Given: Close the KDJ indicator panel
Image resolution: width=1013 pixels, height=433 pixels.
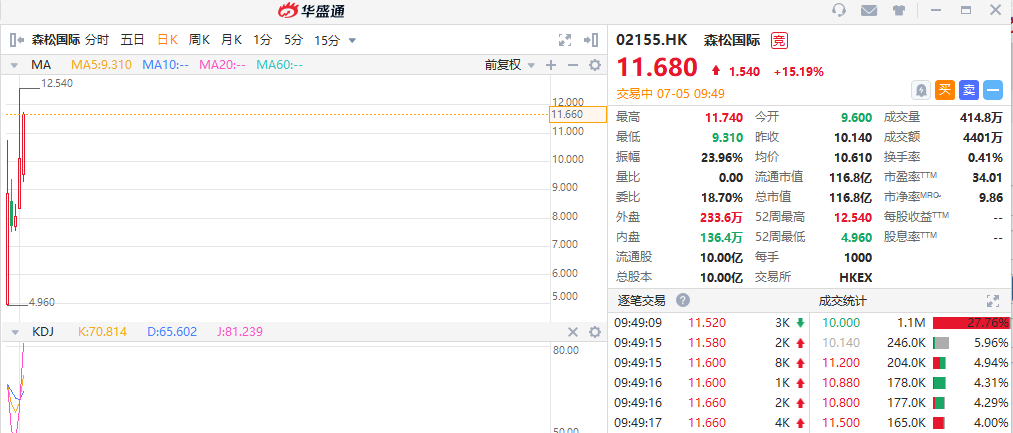Looking at the screenshot, I should (572, 332).
